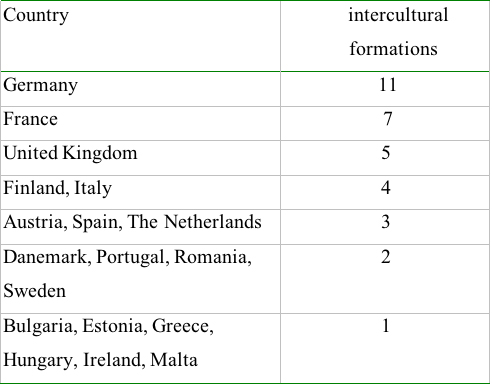This screenshot has height=385, width=492.
Task: Select the intercultural formations header cell
Action: pyautogui.click(x=385, y=36)
